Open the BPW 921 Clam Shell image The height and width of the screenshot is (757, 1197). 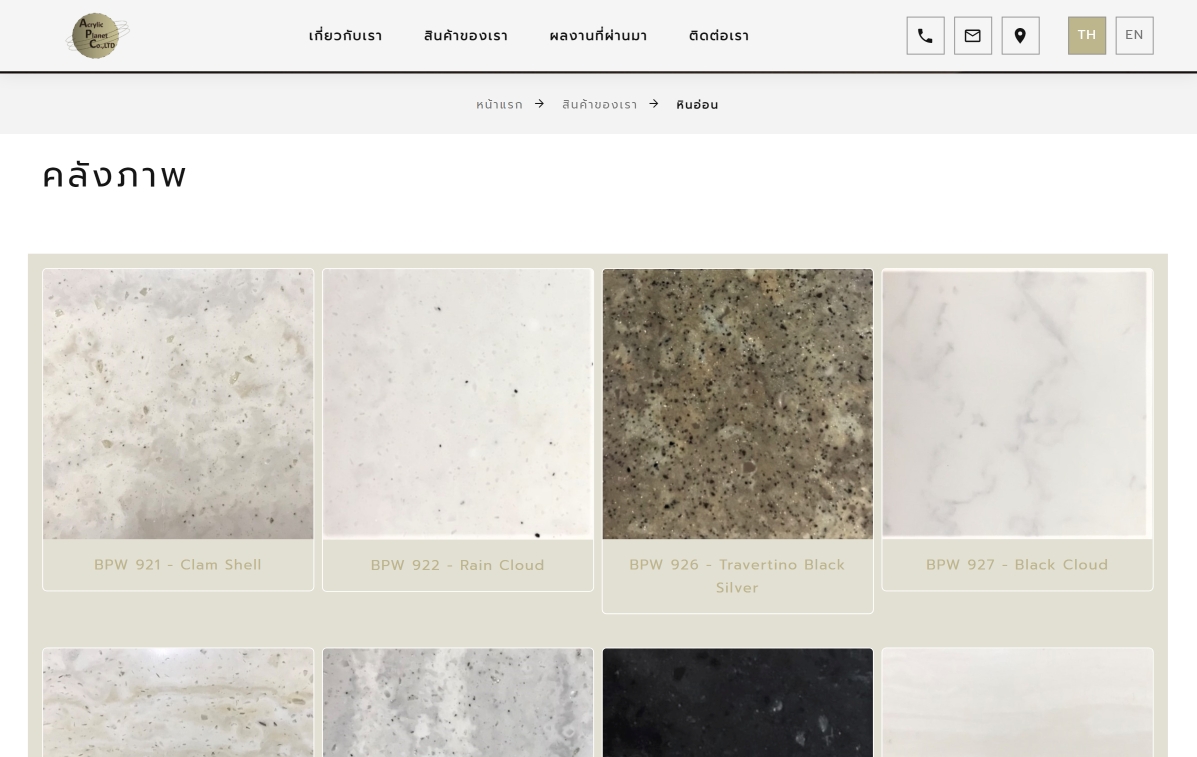(x=178, y=404)
